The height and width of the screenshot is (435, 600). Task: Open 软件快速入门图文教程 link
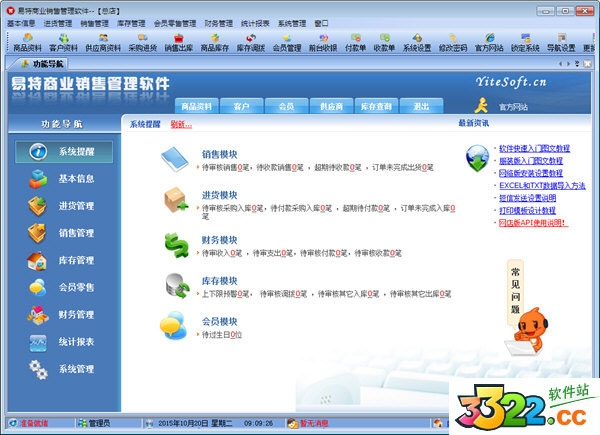[535, 148]
